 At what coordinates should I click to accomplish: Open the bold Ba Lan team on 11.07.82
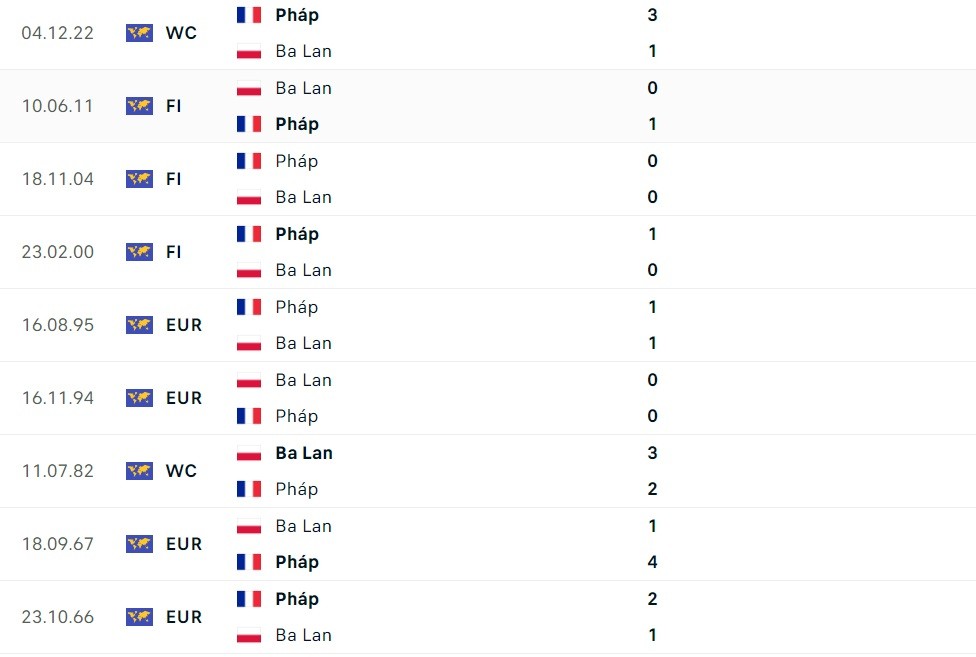pyautogui.click(x=304, y=453)
